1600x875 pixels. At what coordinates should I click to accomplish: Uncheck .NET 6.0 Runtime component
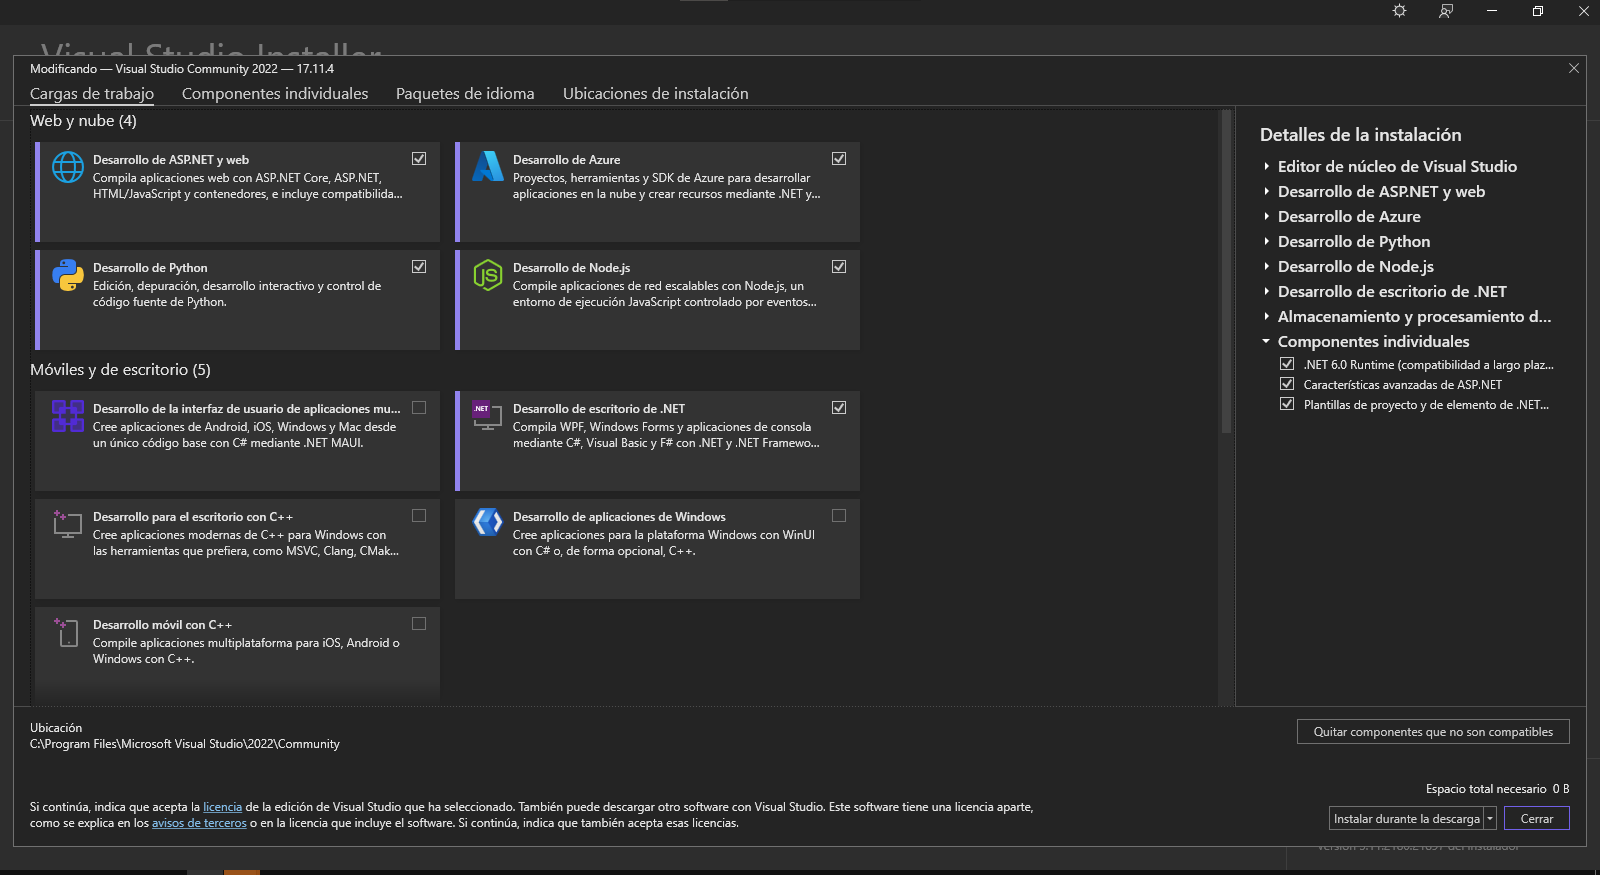pos(1287,364)
